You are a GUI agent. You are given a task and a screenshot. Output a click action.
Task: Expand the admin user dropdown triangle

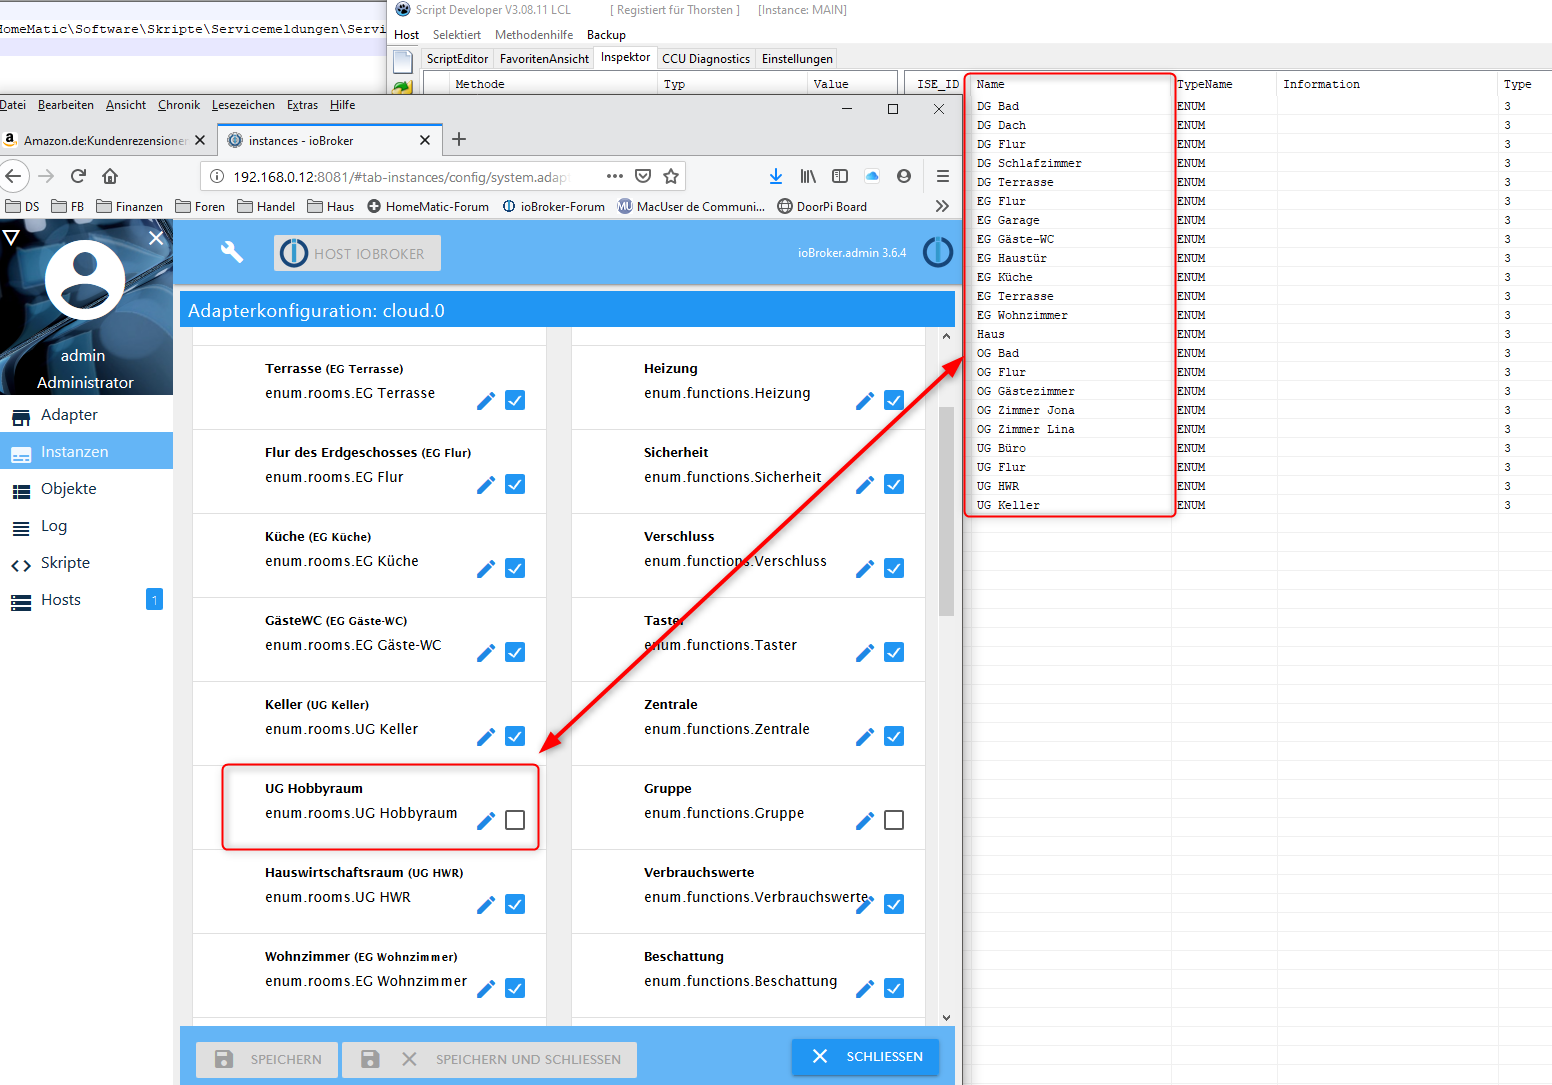tap(11, 237)
